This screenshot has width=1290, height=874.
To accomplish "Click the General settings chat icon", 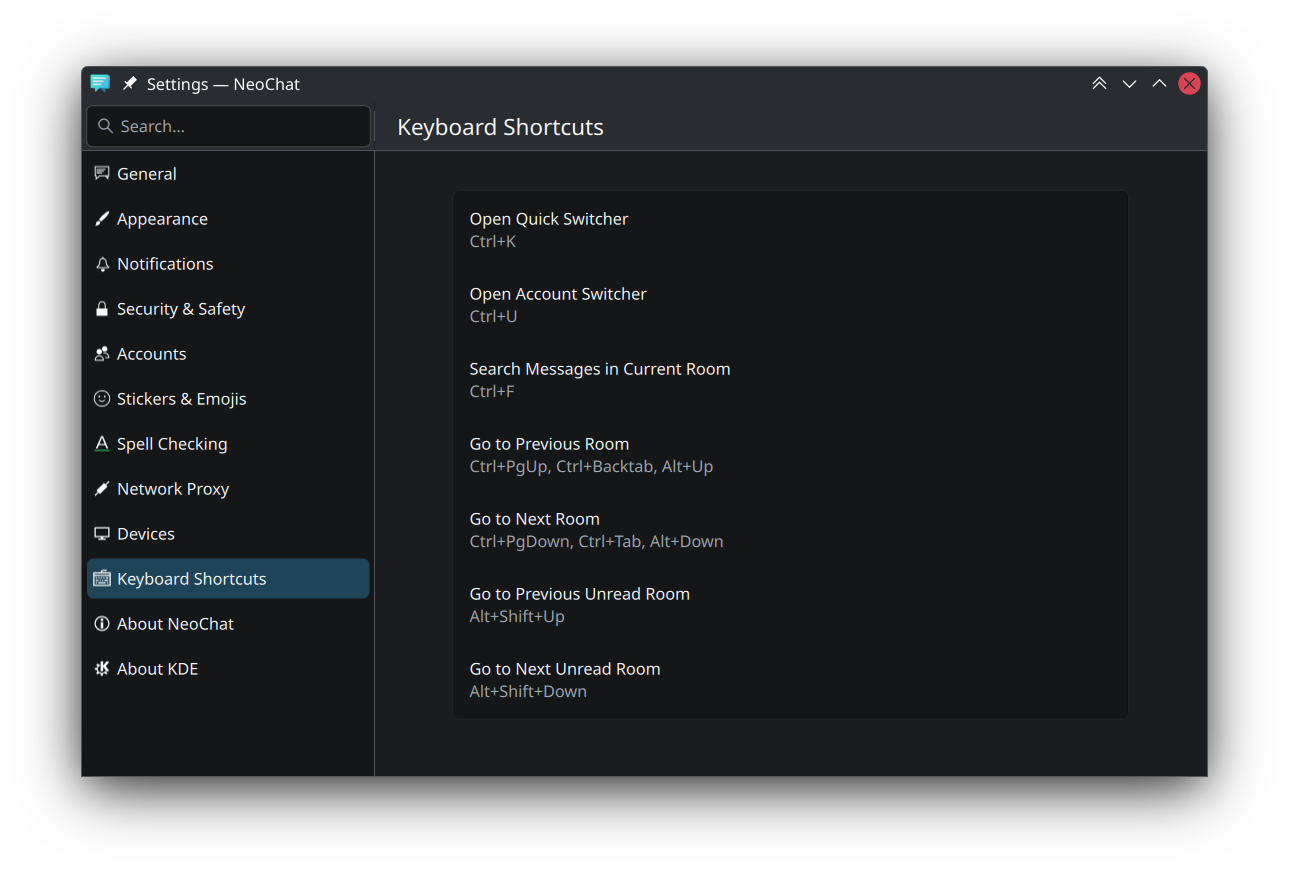I will [102, 173].
